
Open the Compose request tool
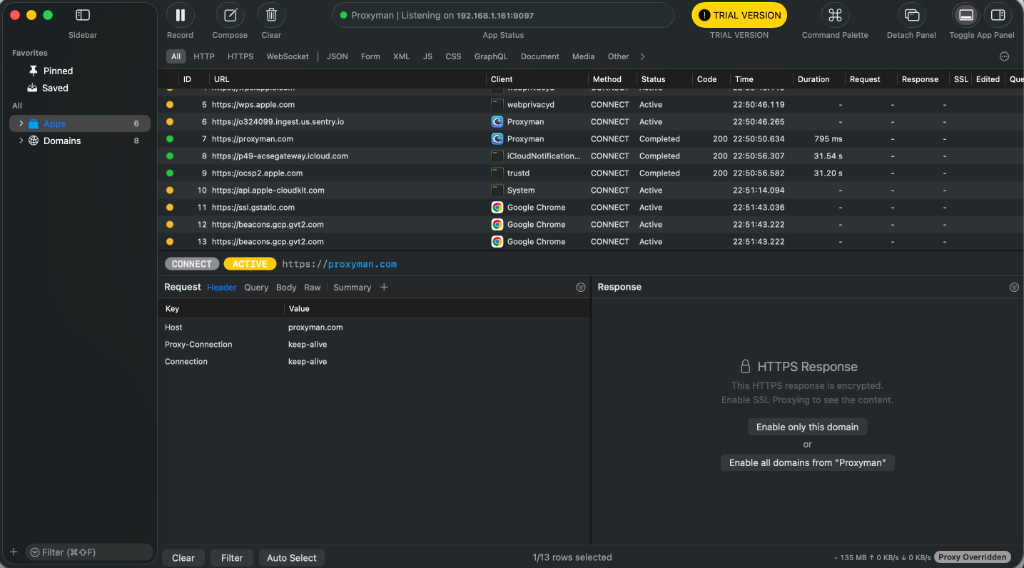tap(230, 15)
